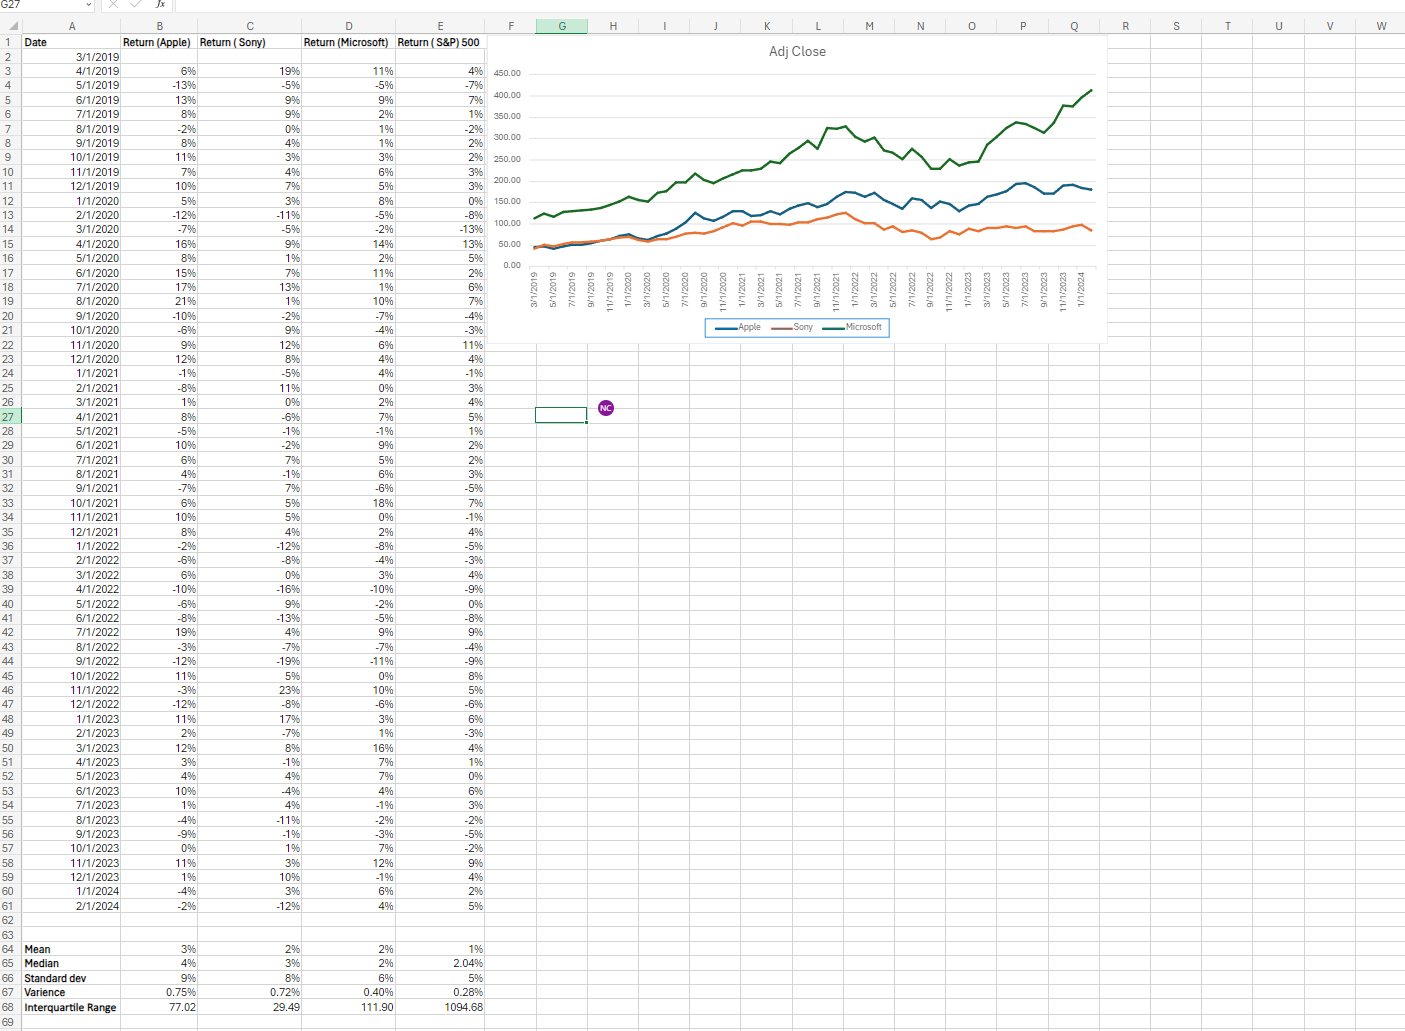This screenshot has height=1031, width=1405.
Task: Click the chart title Adj Close
Action: point(797,51)
